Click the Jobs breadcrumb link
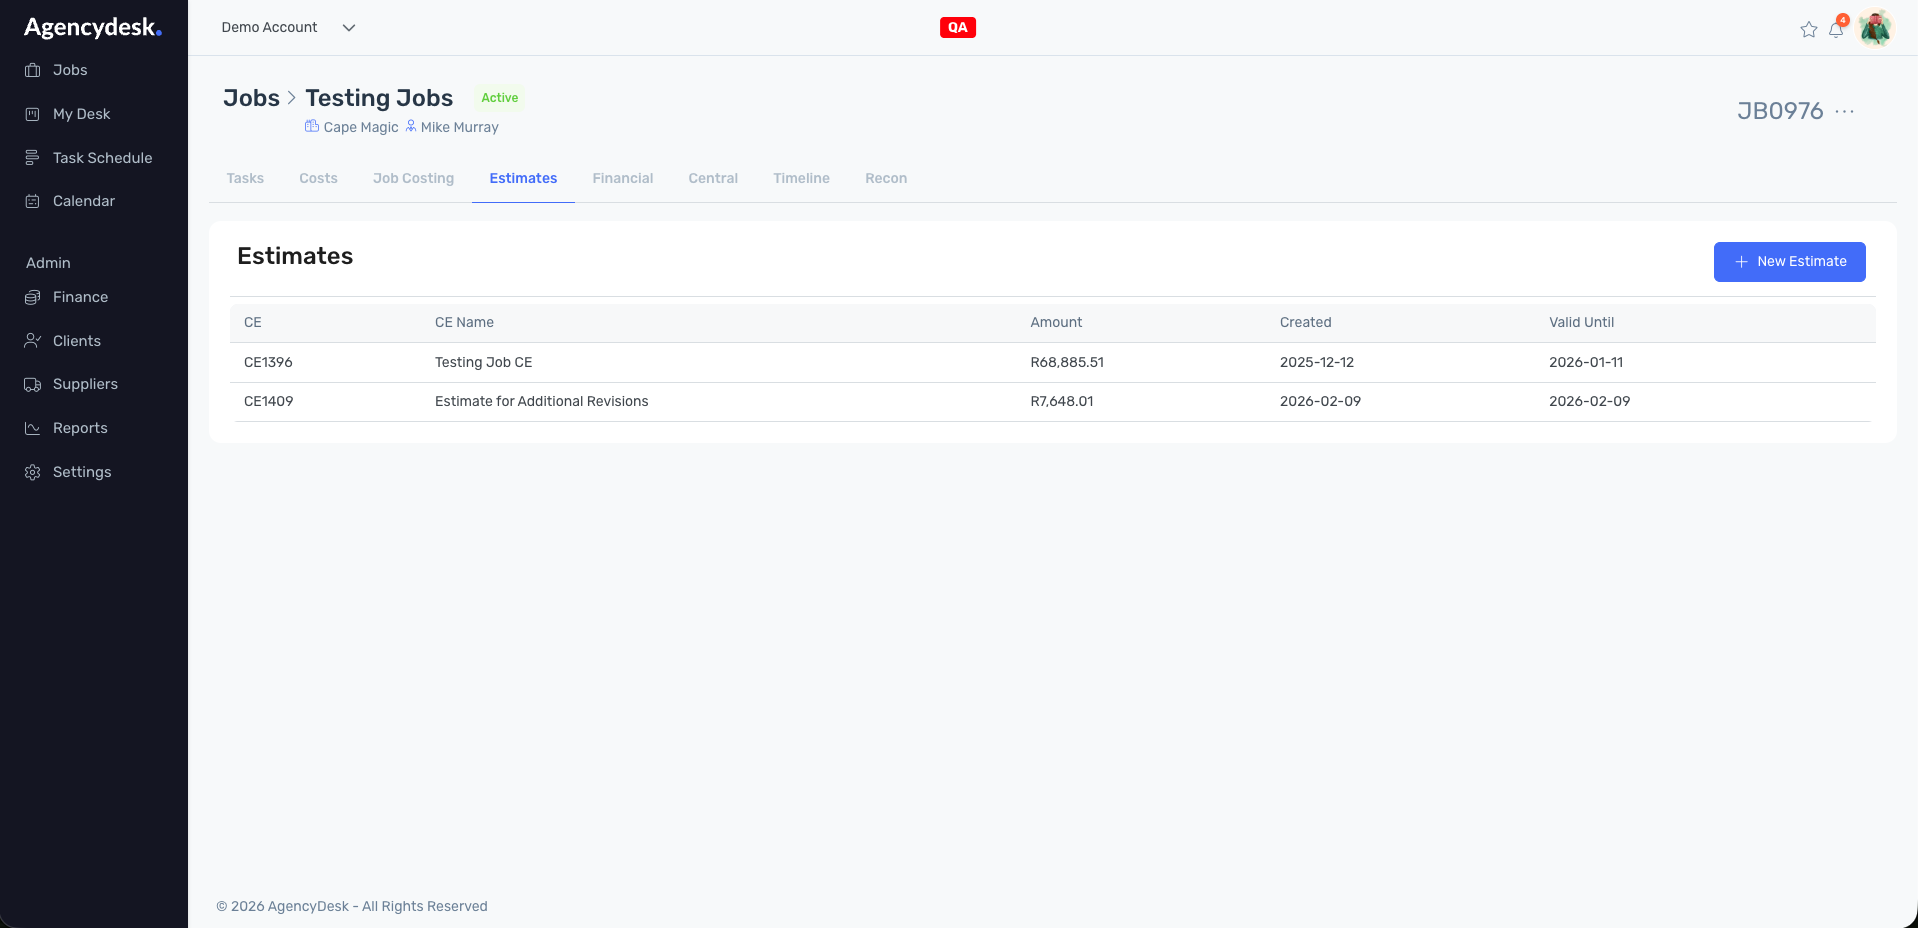Screen dimensions: 1918x928 pos(251,98)
